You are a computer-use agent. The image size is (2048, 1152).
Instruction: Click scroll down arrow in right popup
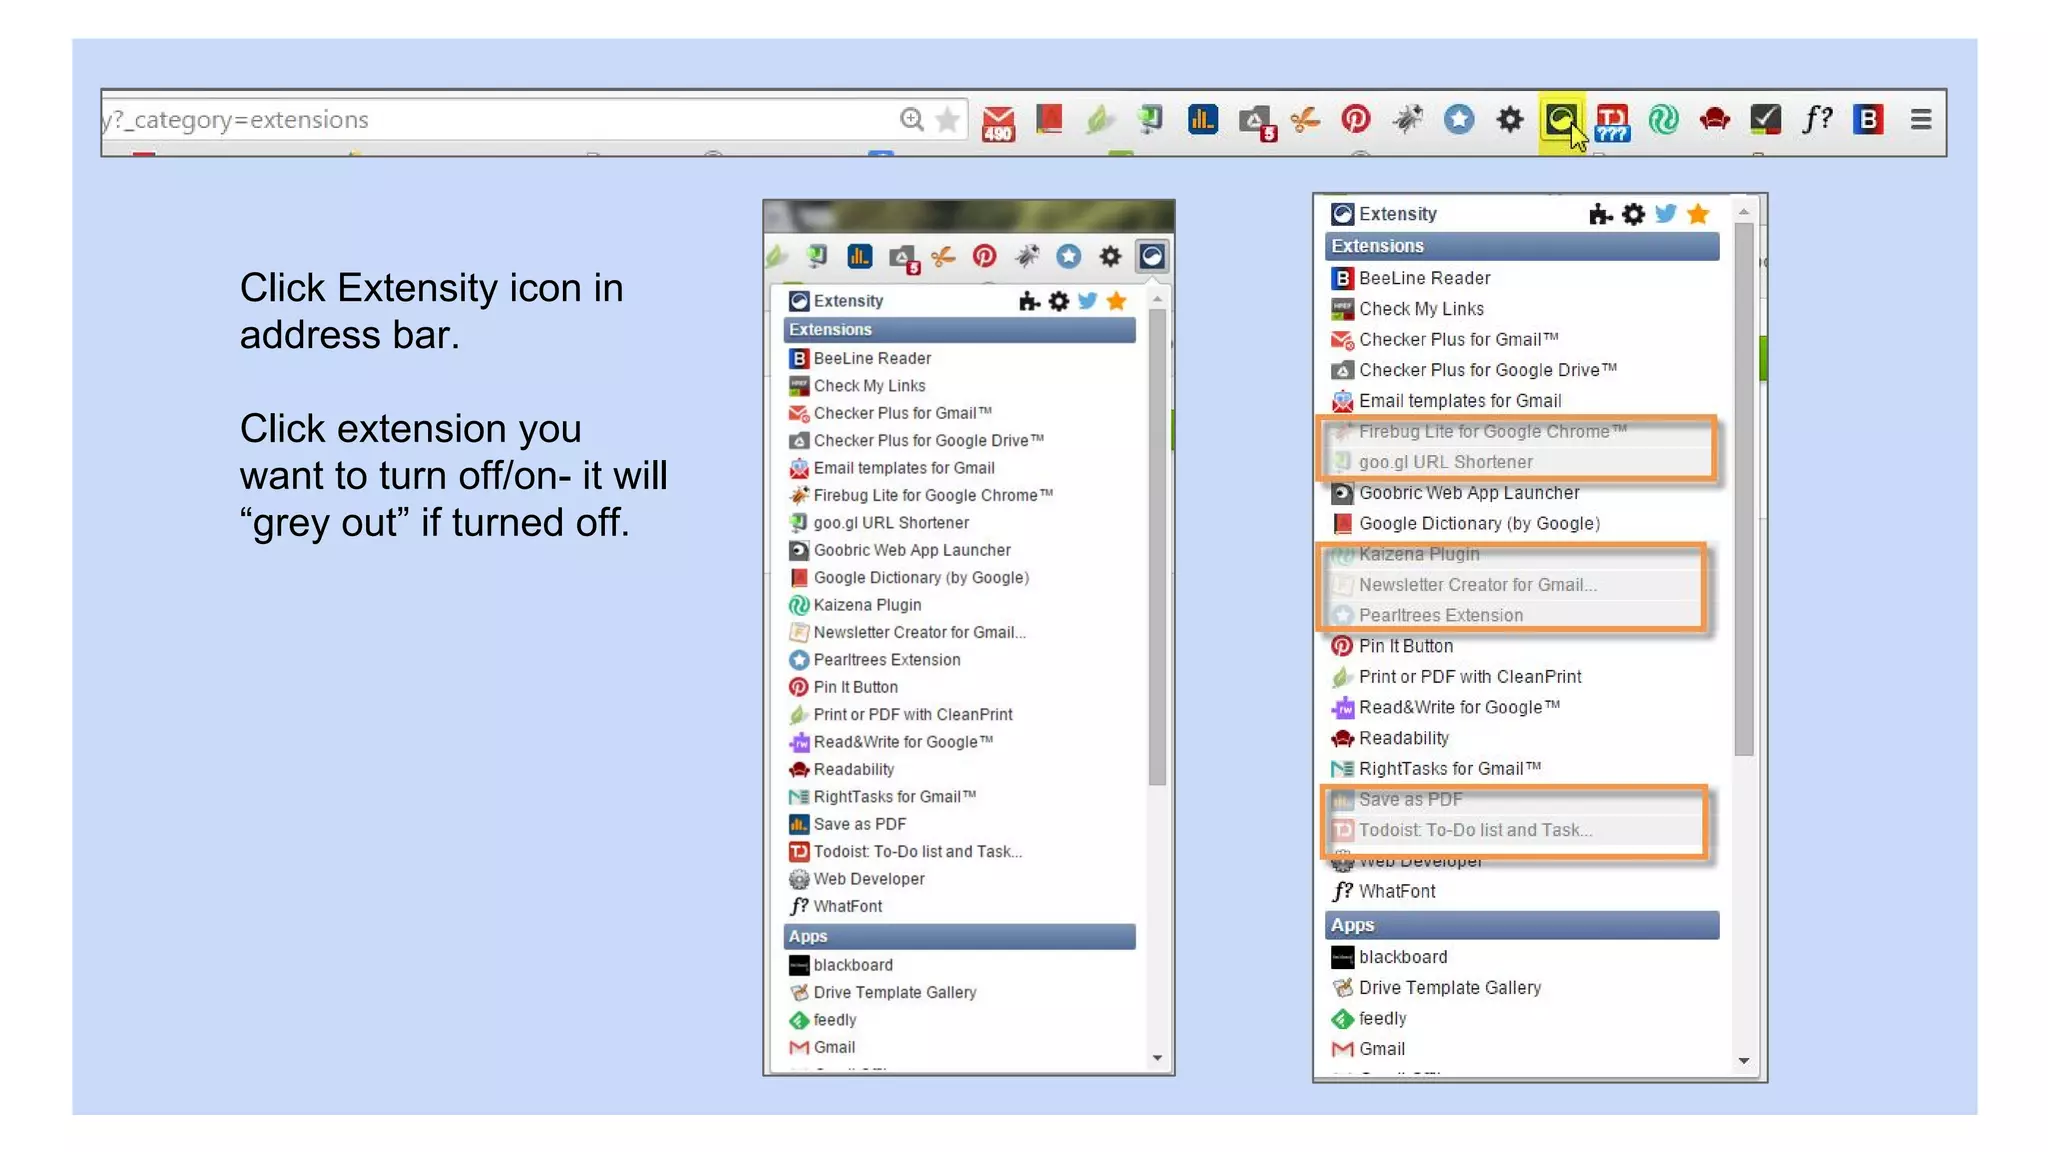click(x=1743, y=1061)
